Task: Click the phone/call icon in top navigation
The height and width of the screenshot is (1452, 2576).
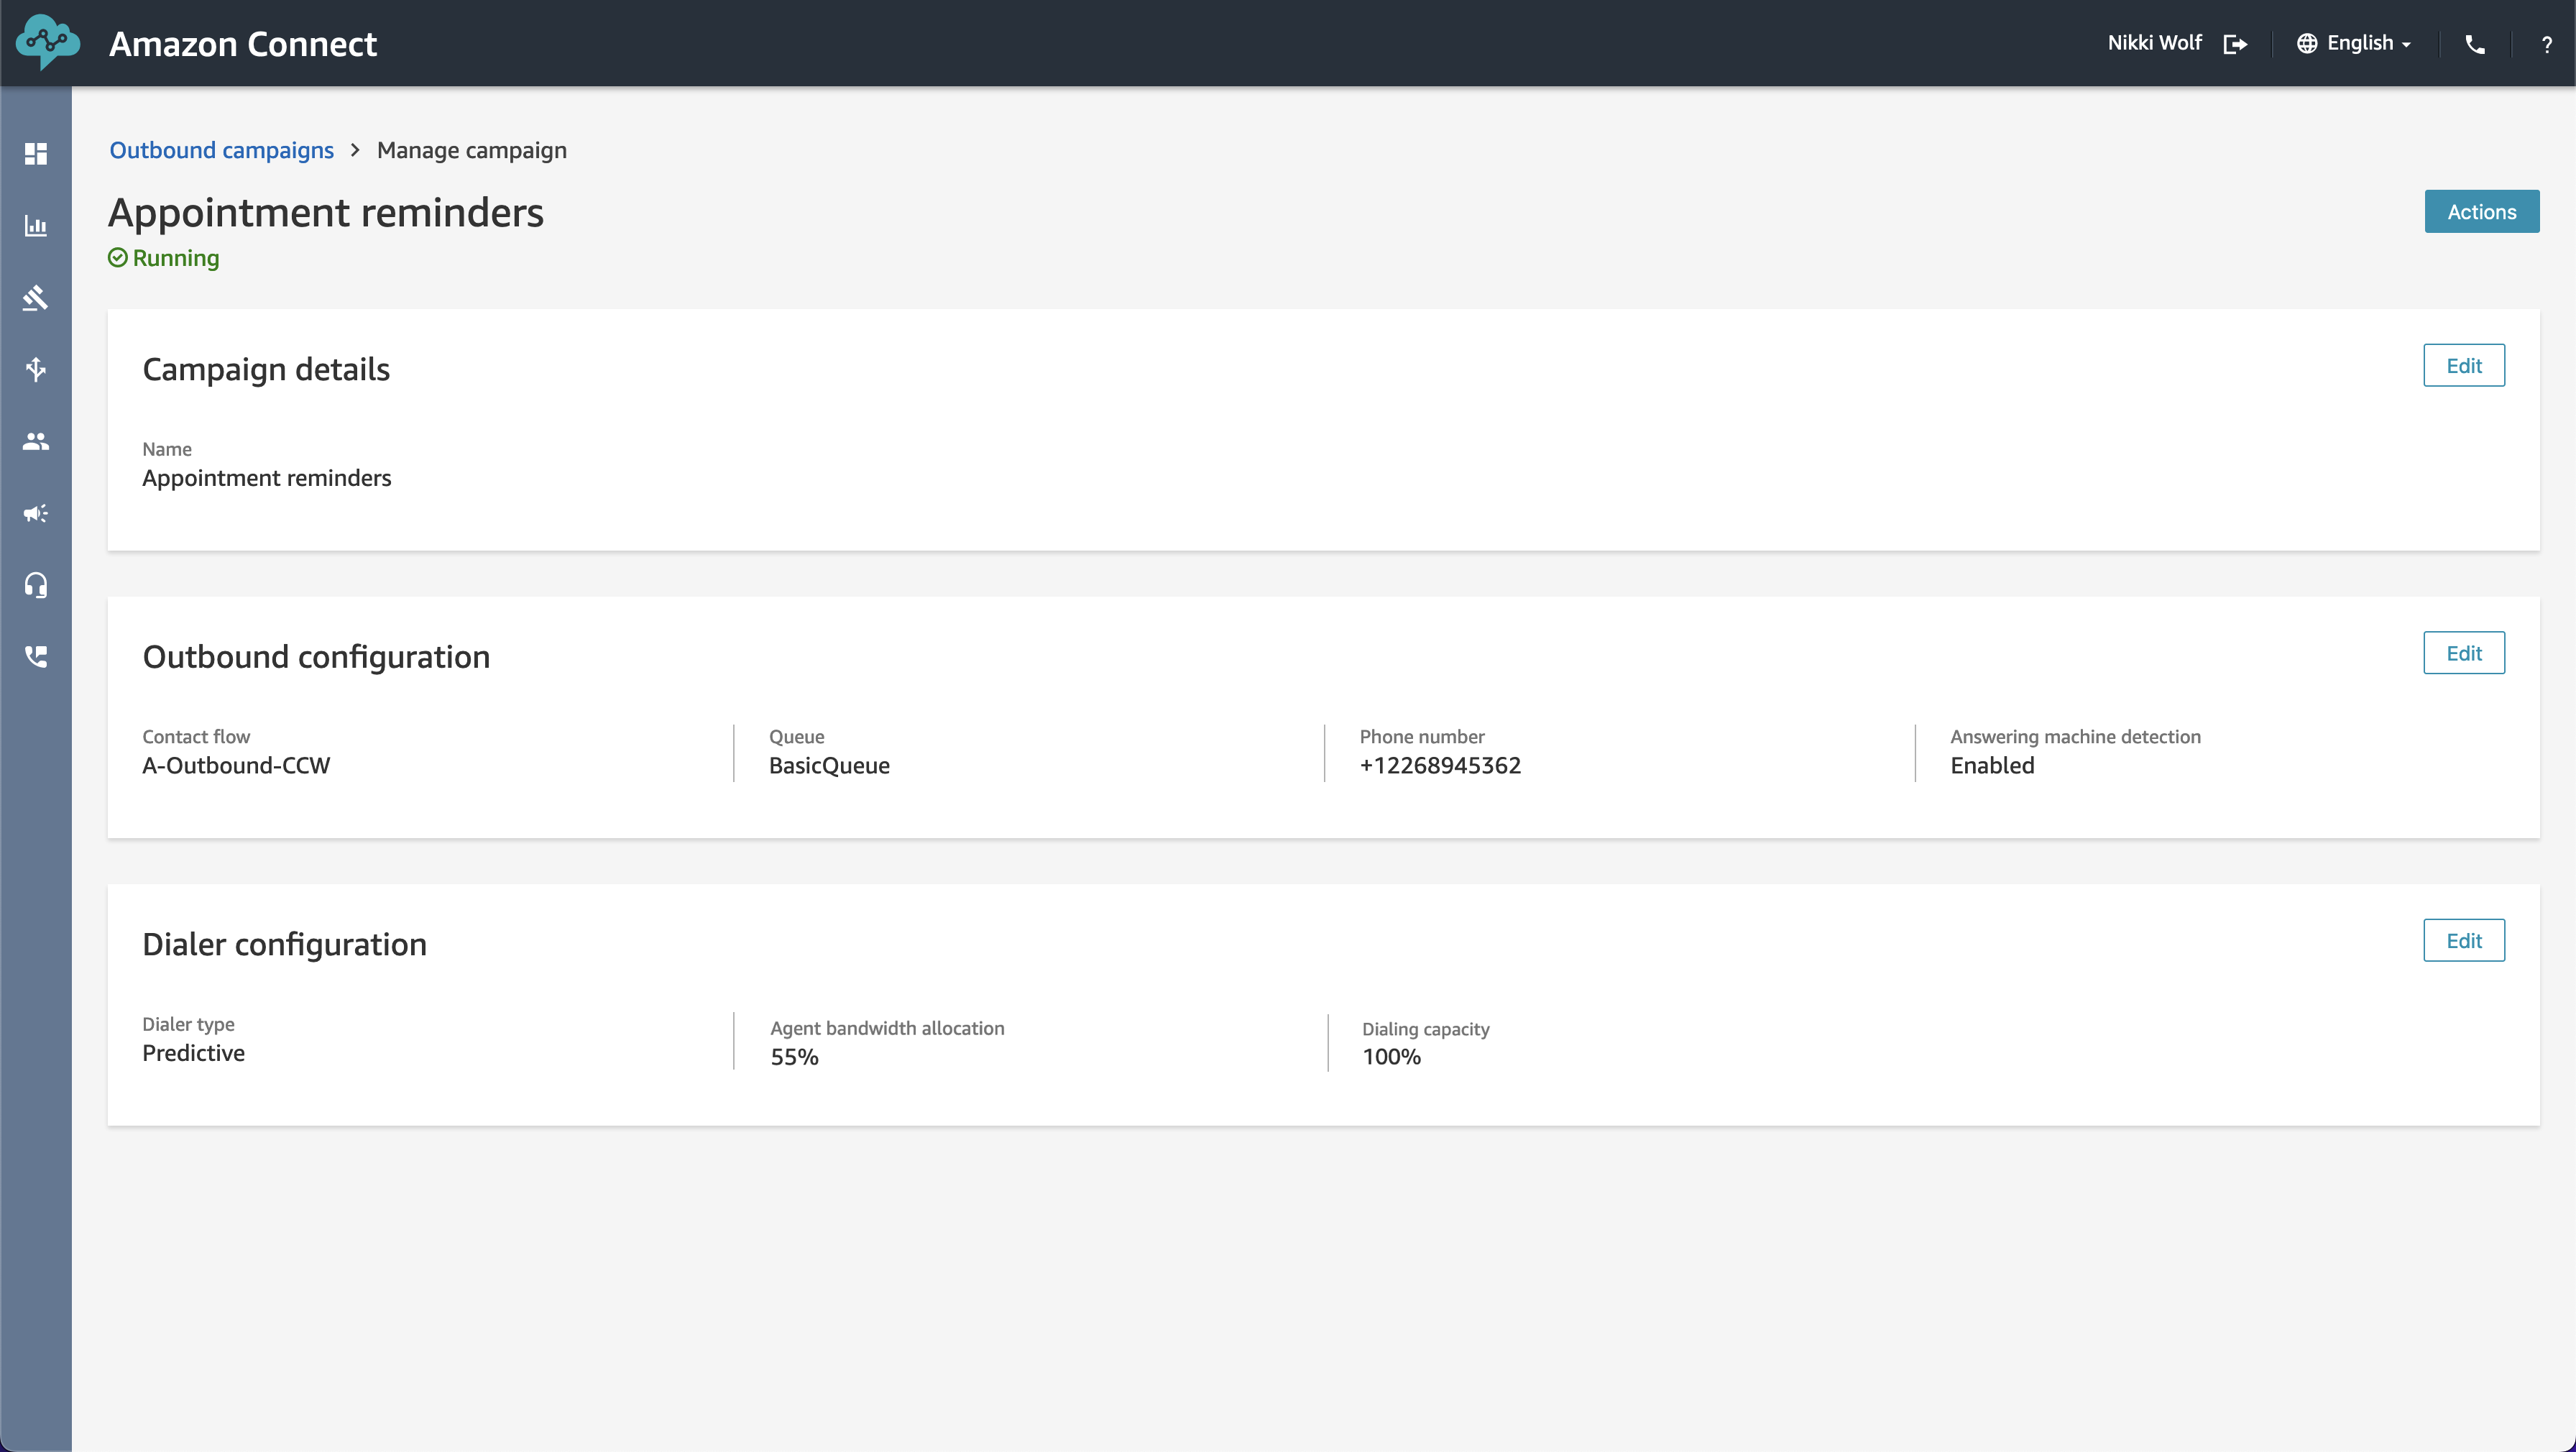Action: [2473, 42]
